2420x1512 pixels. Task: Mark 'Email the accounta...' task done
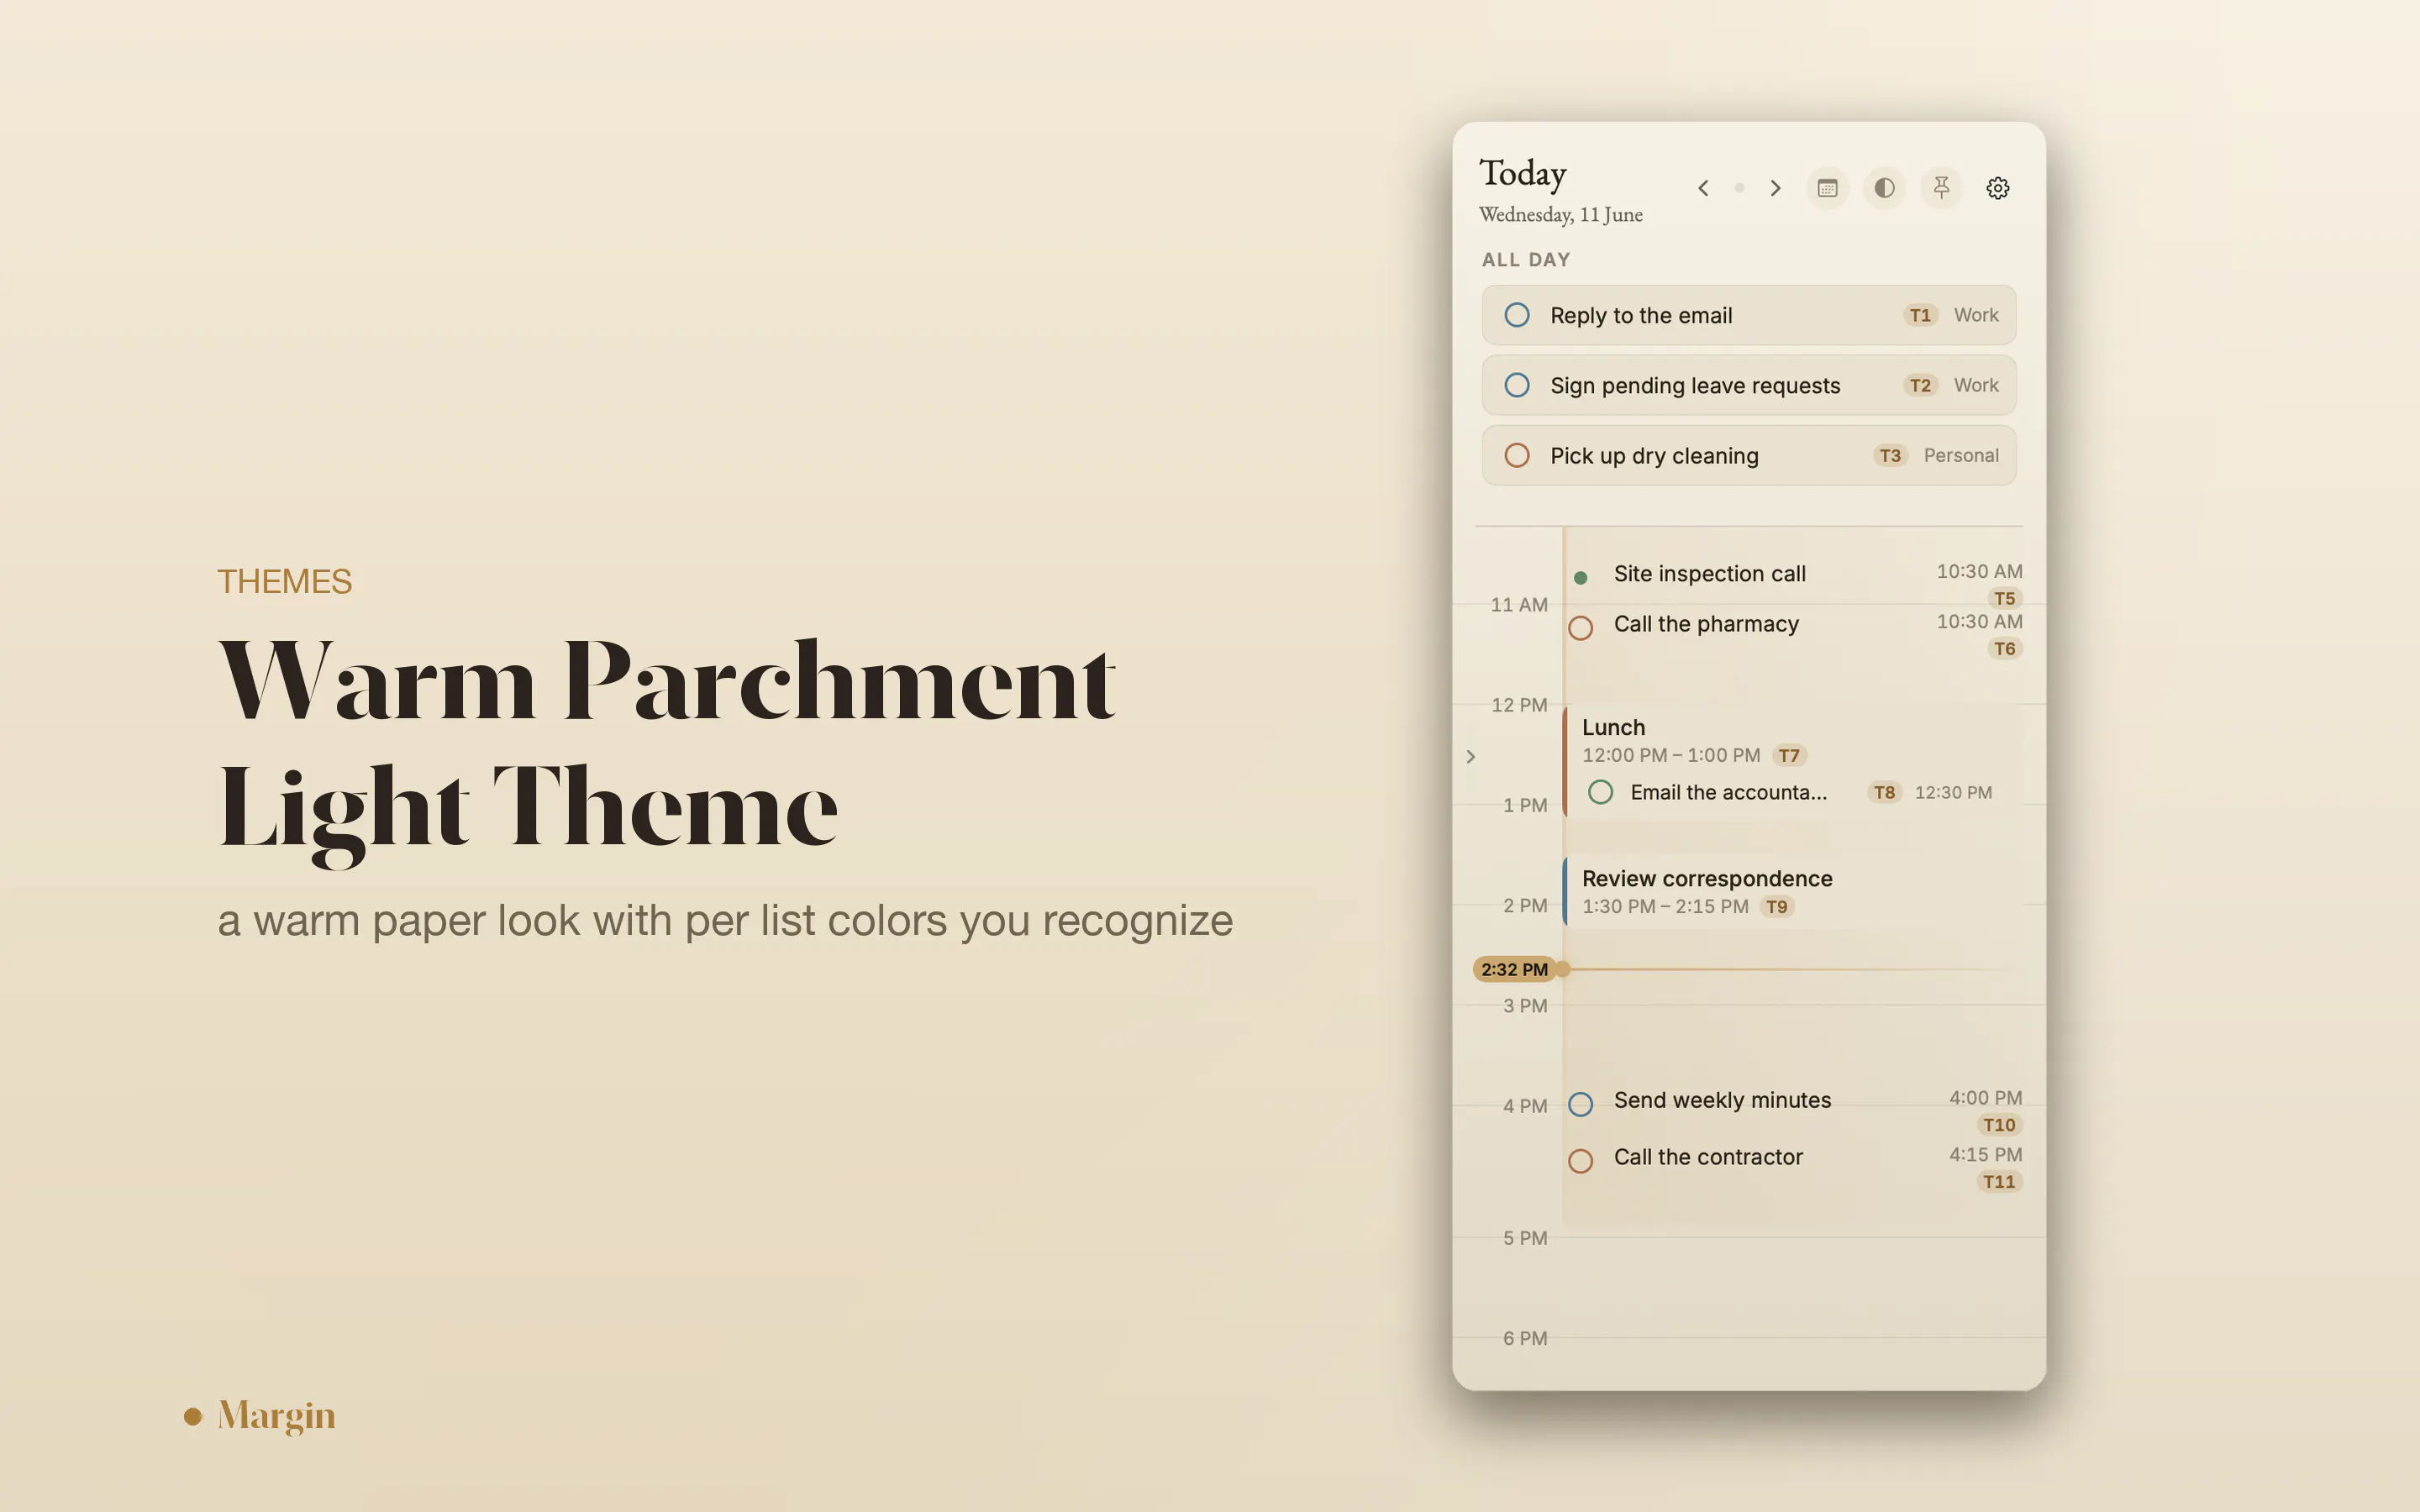(x=1601, y=792)
